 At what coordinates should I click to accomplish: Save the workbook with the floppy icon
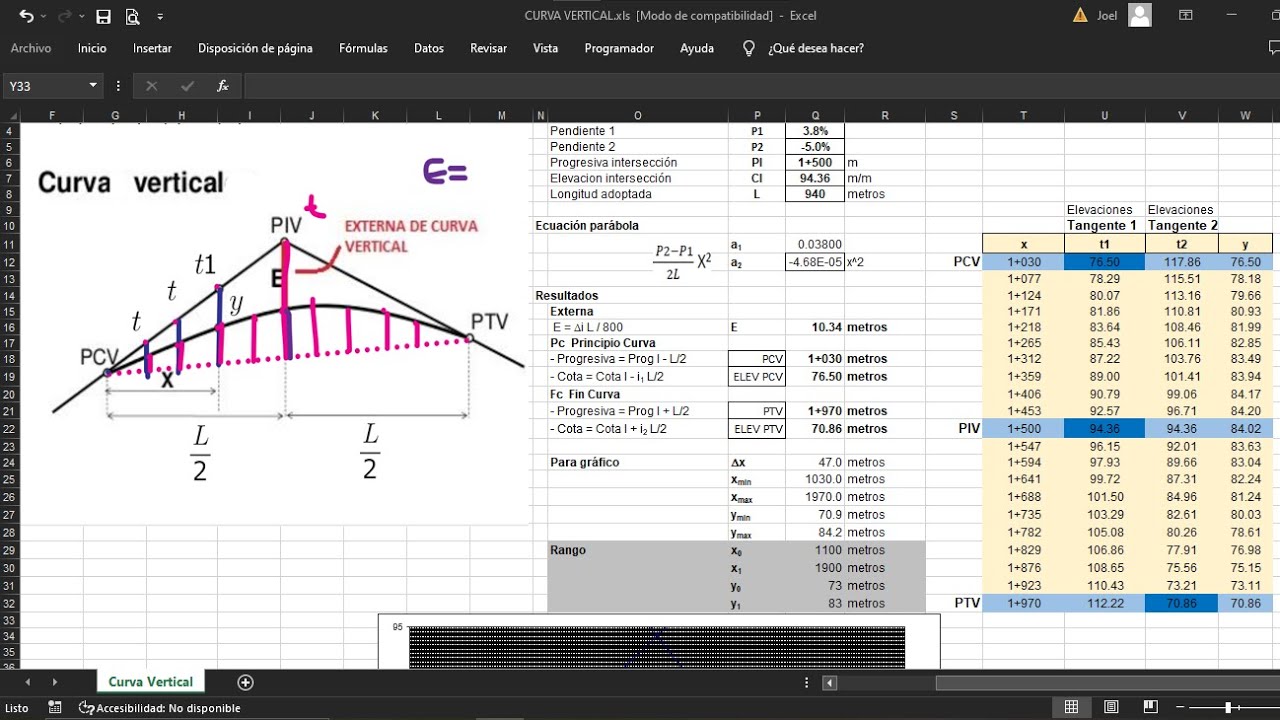click(103, 16)
